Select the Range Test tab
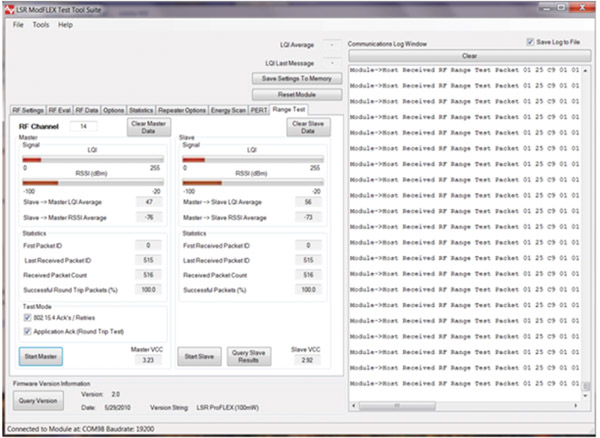Image resolution: width=600 pixels, height=438 pixels. pos(289,109)
